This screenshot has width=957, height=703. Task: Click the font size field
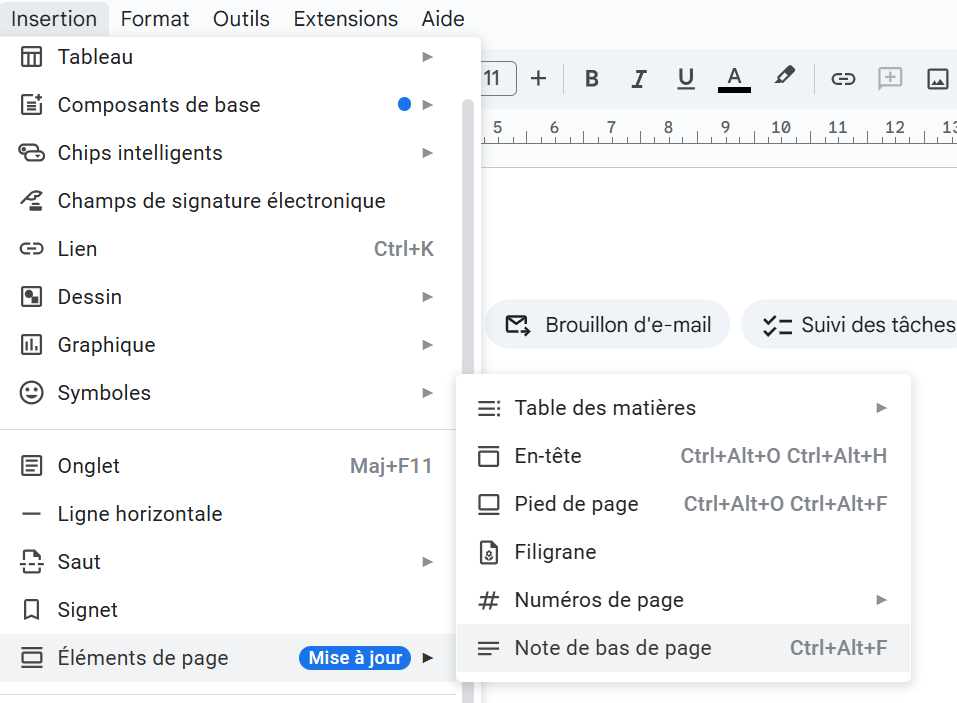pos(497,78)
